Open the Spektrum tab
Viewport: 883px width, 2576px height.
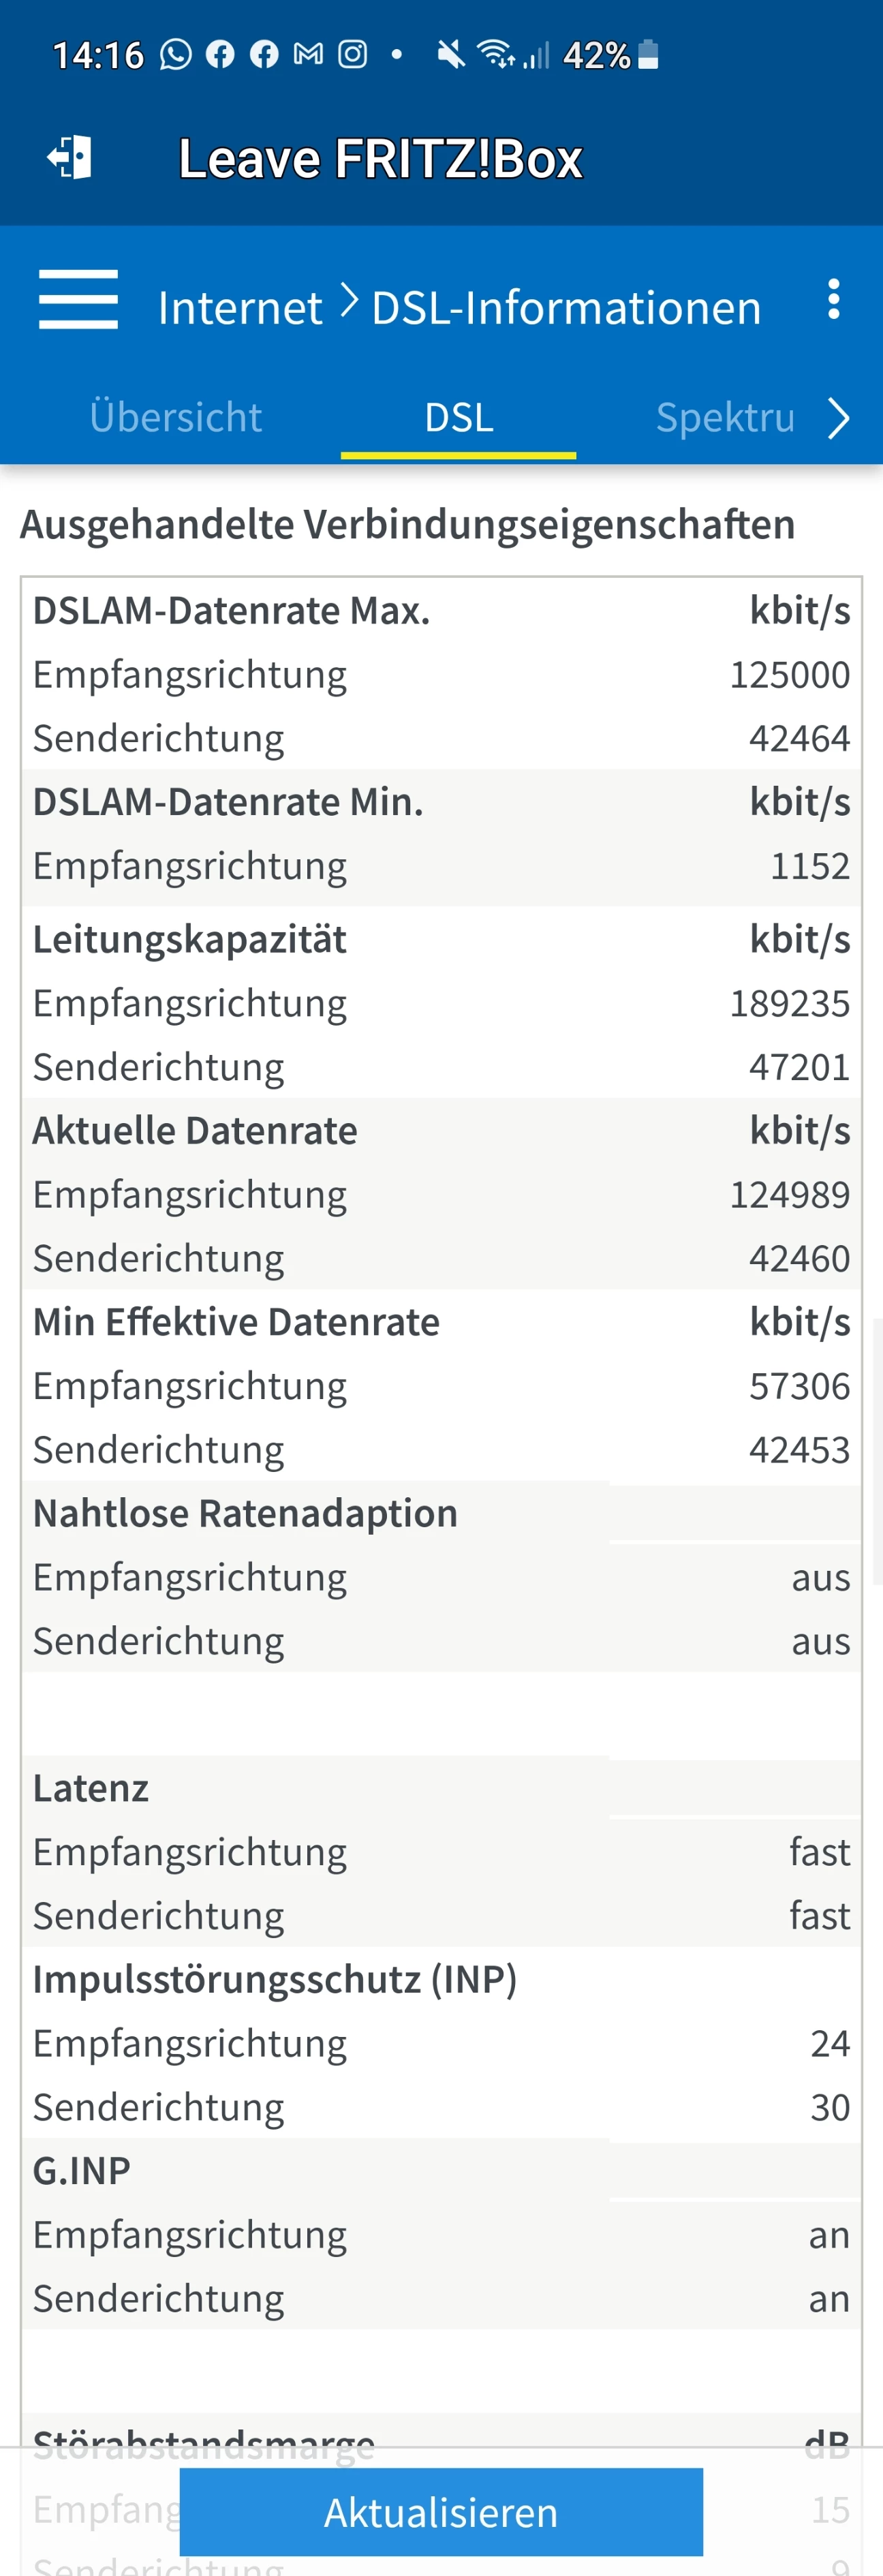tap(725, 417)
